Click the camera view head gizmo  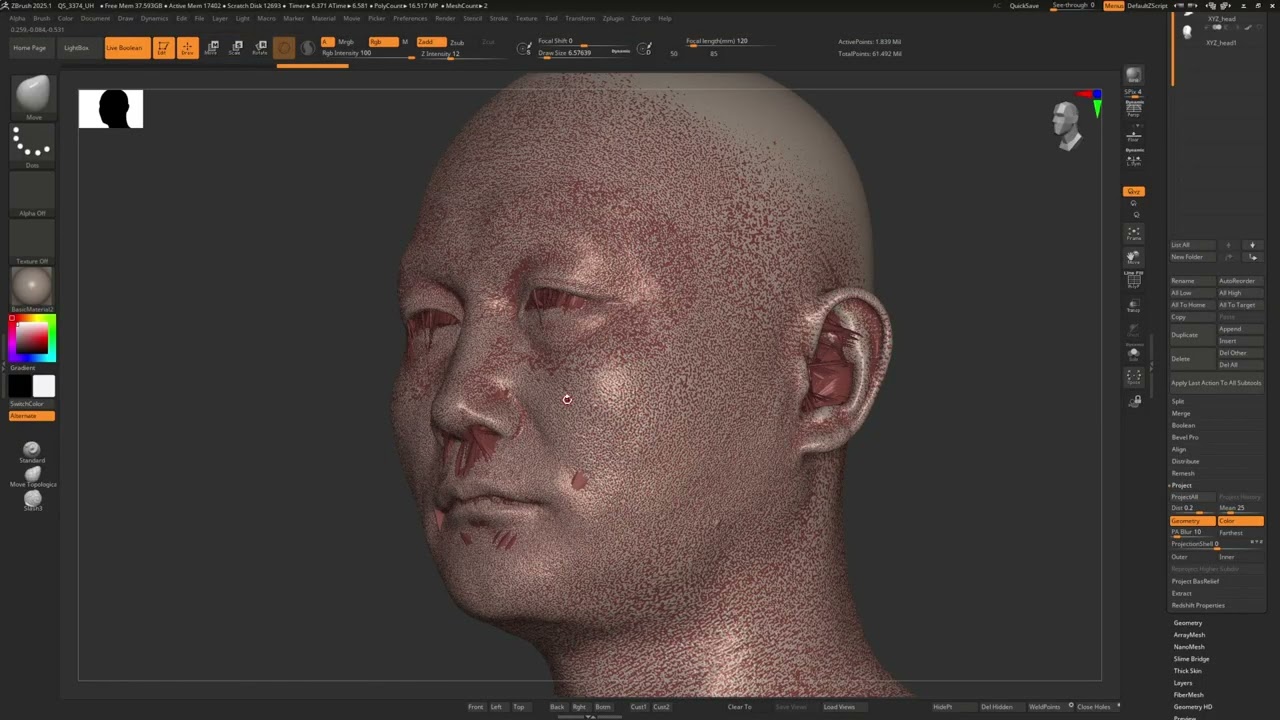click(x=1068, y=125)
